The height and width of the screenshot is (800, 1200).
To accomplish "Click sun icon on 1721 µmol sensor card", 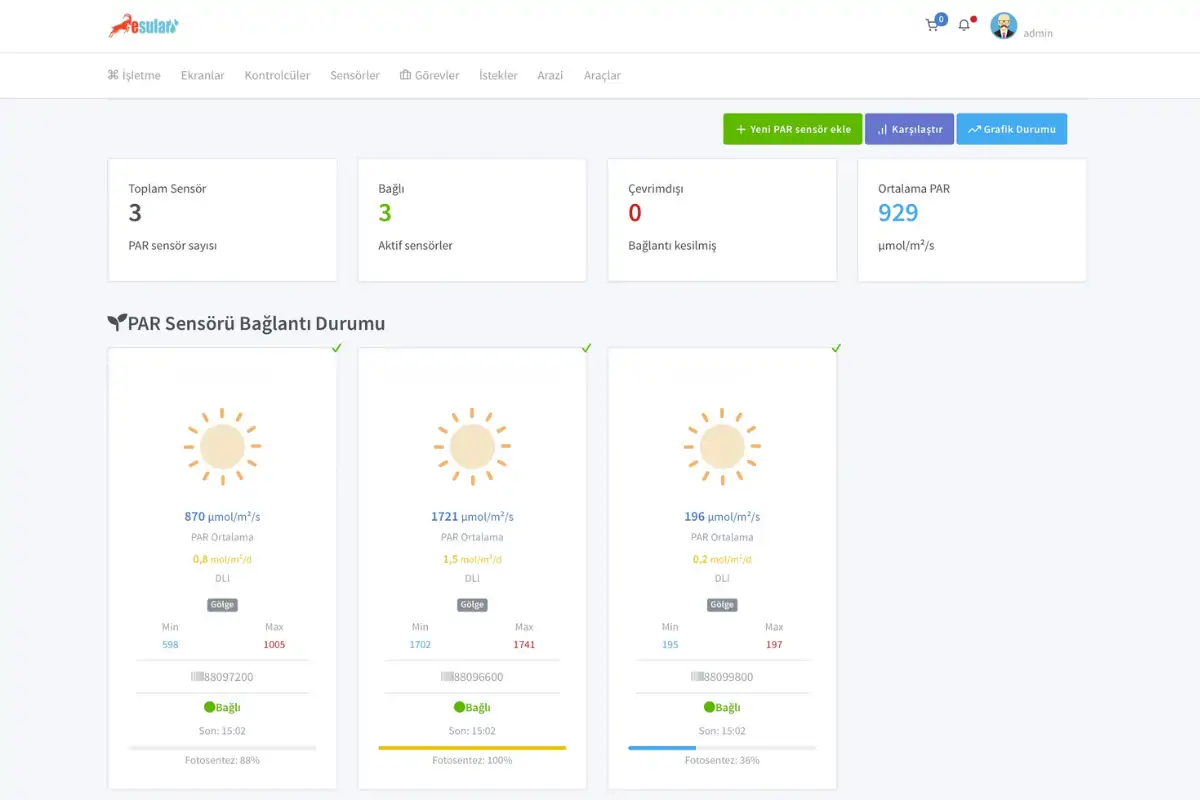I will point(472,446).
